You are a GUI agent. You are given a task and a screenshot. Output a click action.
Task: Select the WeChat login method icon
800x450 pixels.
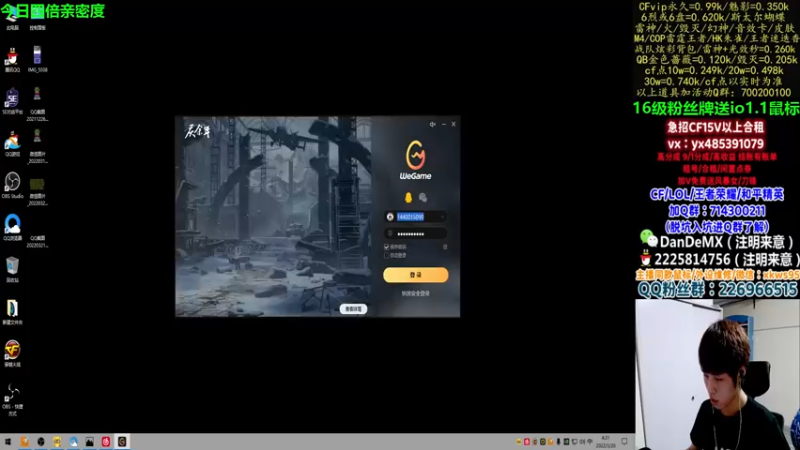[422, 197]
